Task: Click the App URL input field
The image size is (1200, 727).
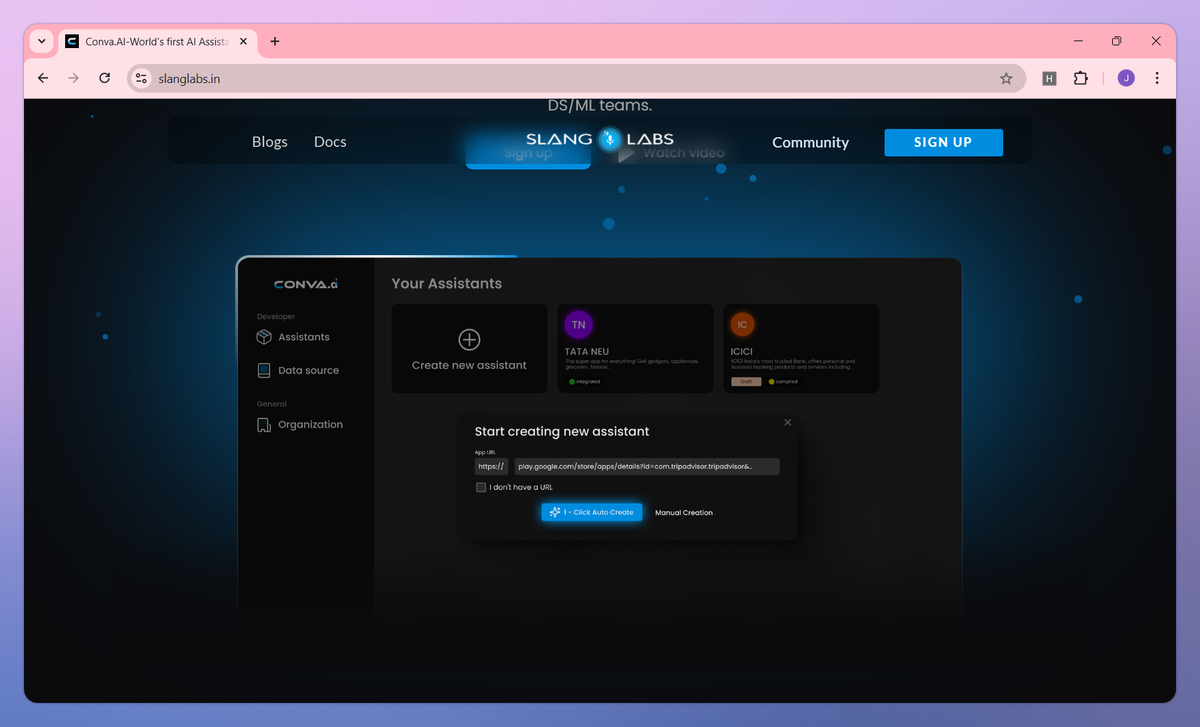Action: tap(646, 466)
